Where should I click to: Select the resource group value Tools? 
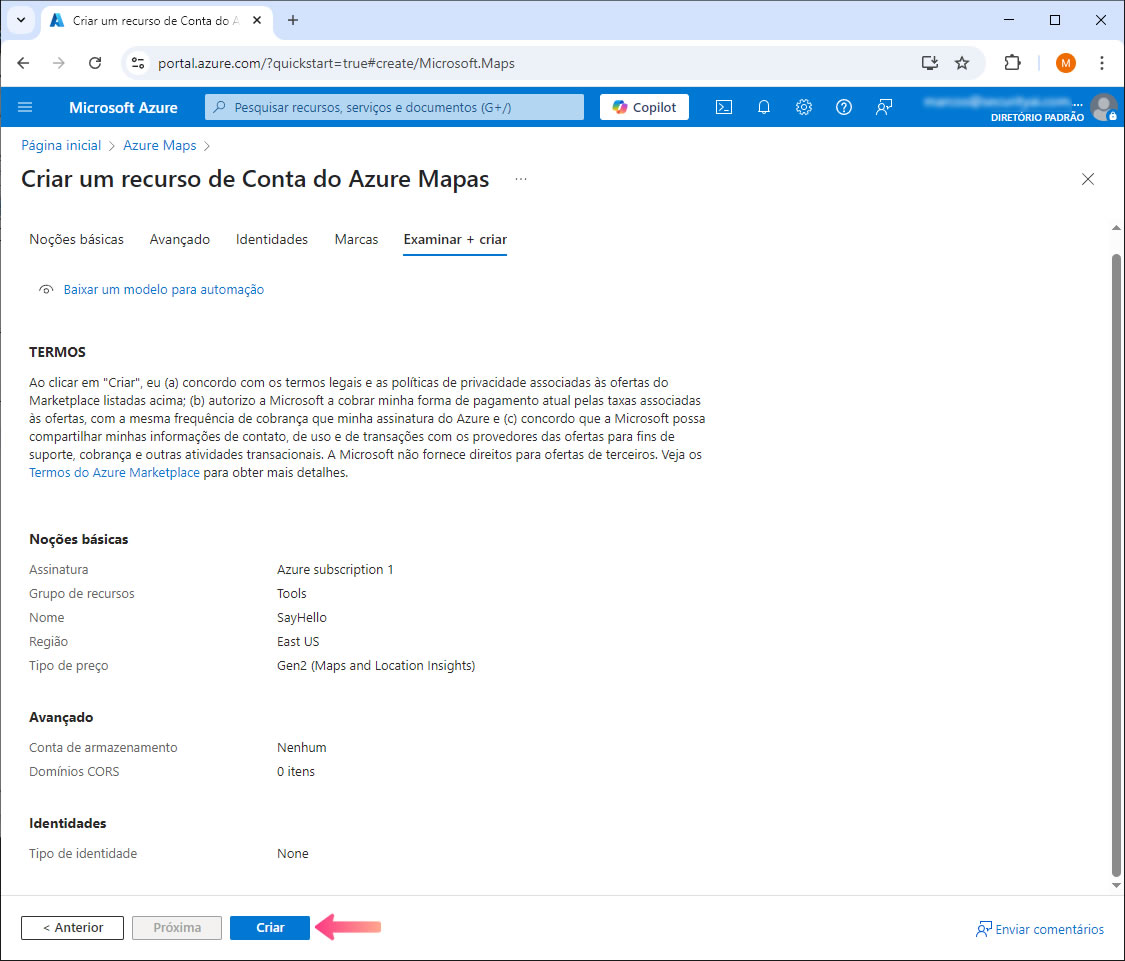[x=291, y=594]
